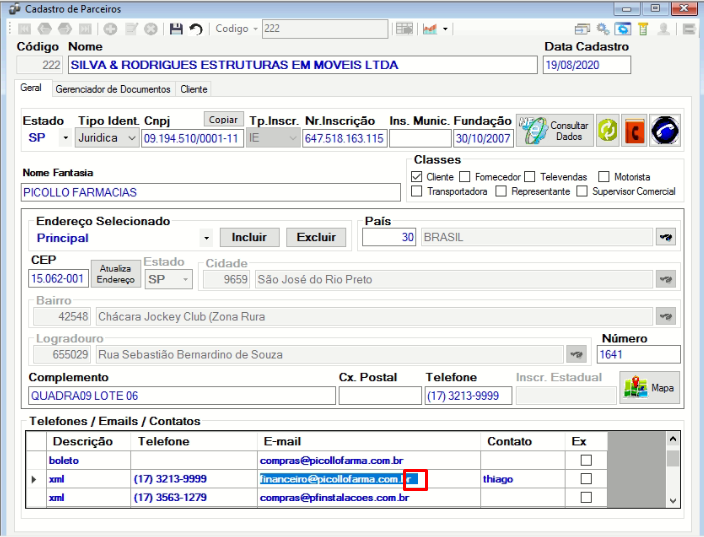Open the Codigo search type dropdown

click(255, 29)
